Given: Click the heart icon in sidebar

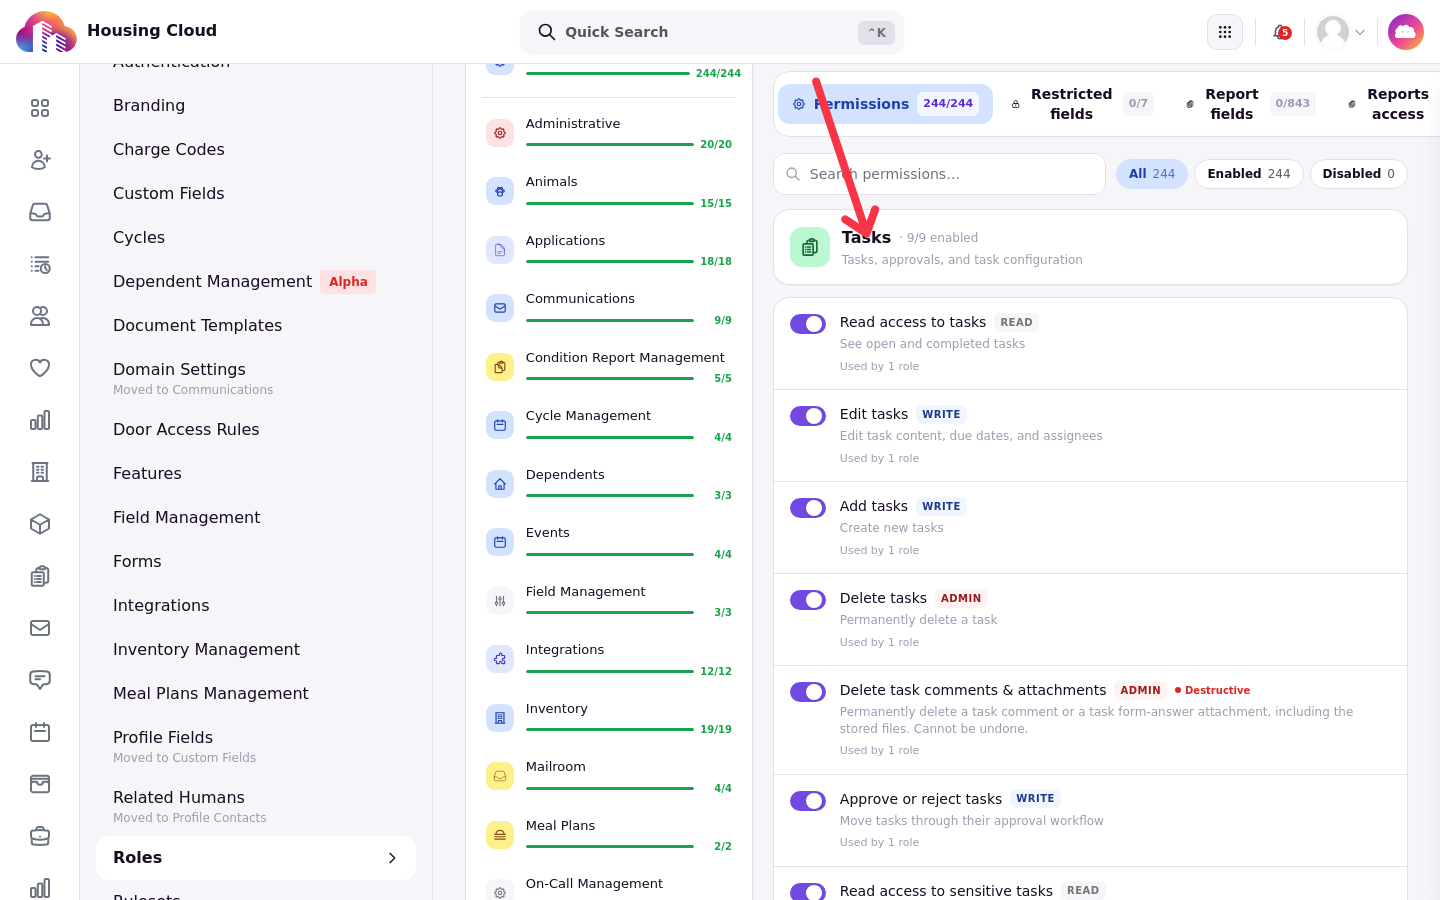Looking at the screenshot, I should tap(40, 368).
